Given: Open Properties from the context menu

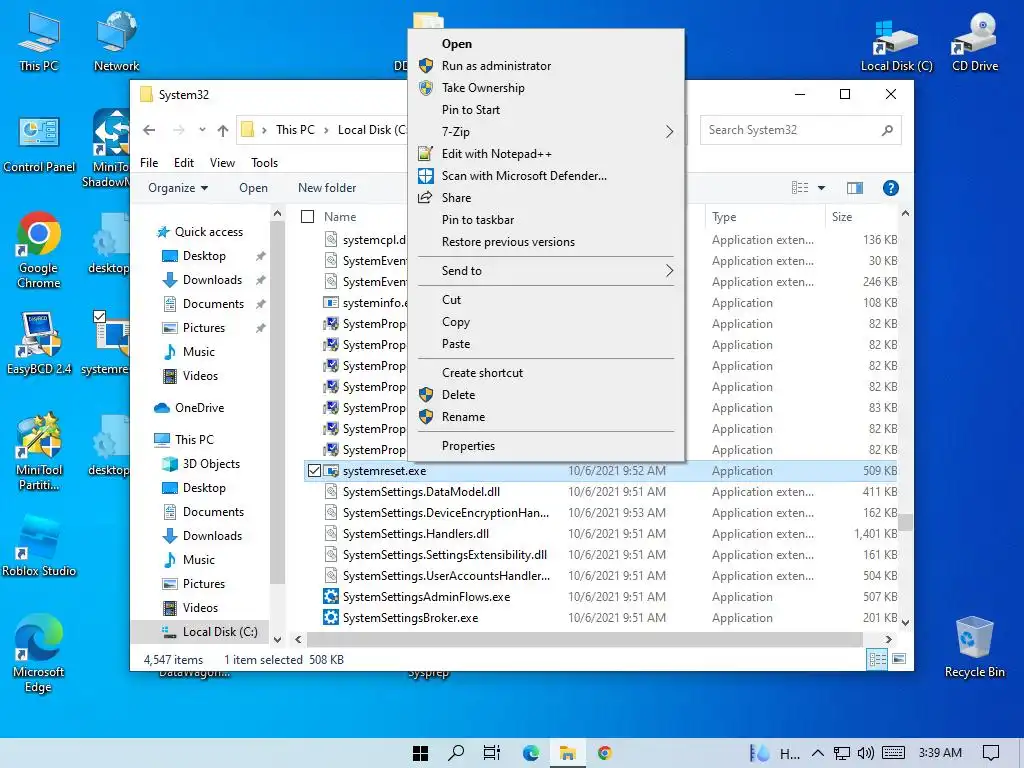Looking at the screenshot, I should [x=468, y=445].
